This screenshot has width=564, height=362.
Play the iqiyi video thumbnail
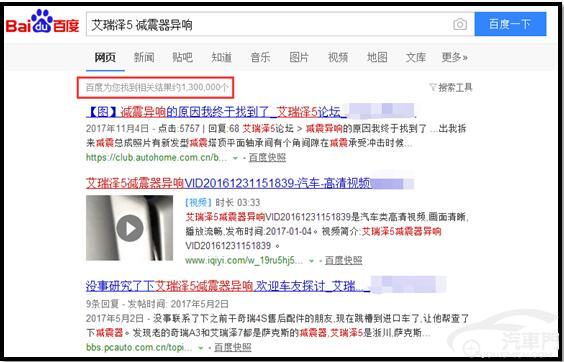point(129,228)
